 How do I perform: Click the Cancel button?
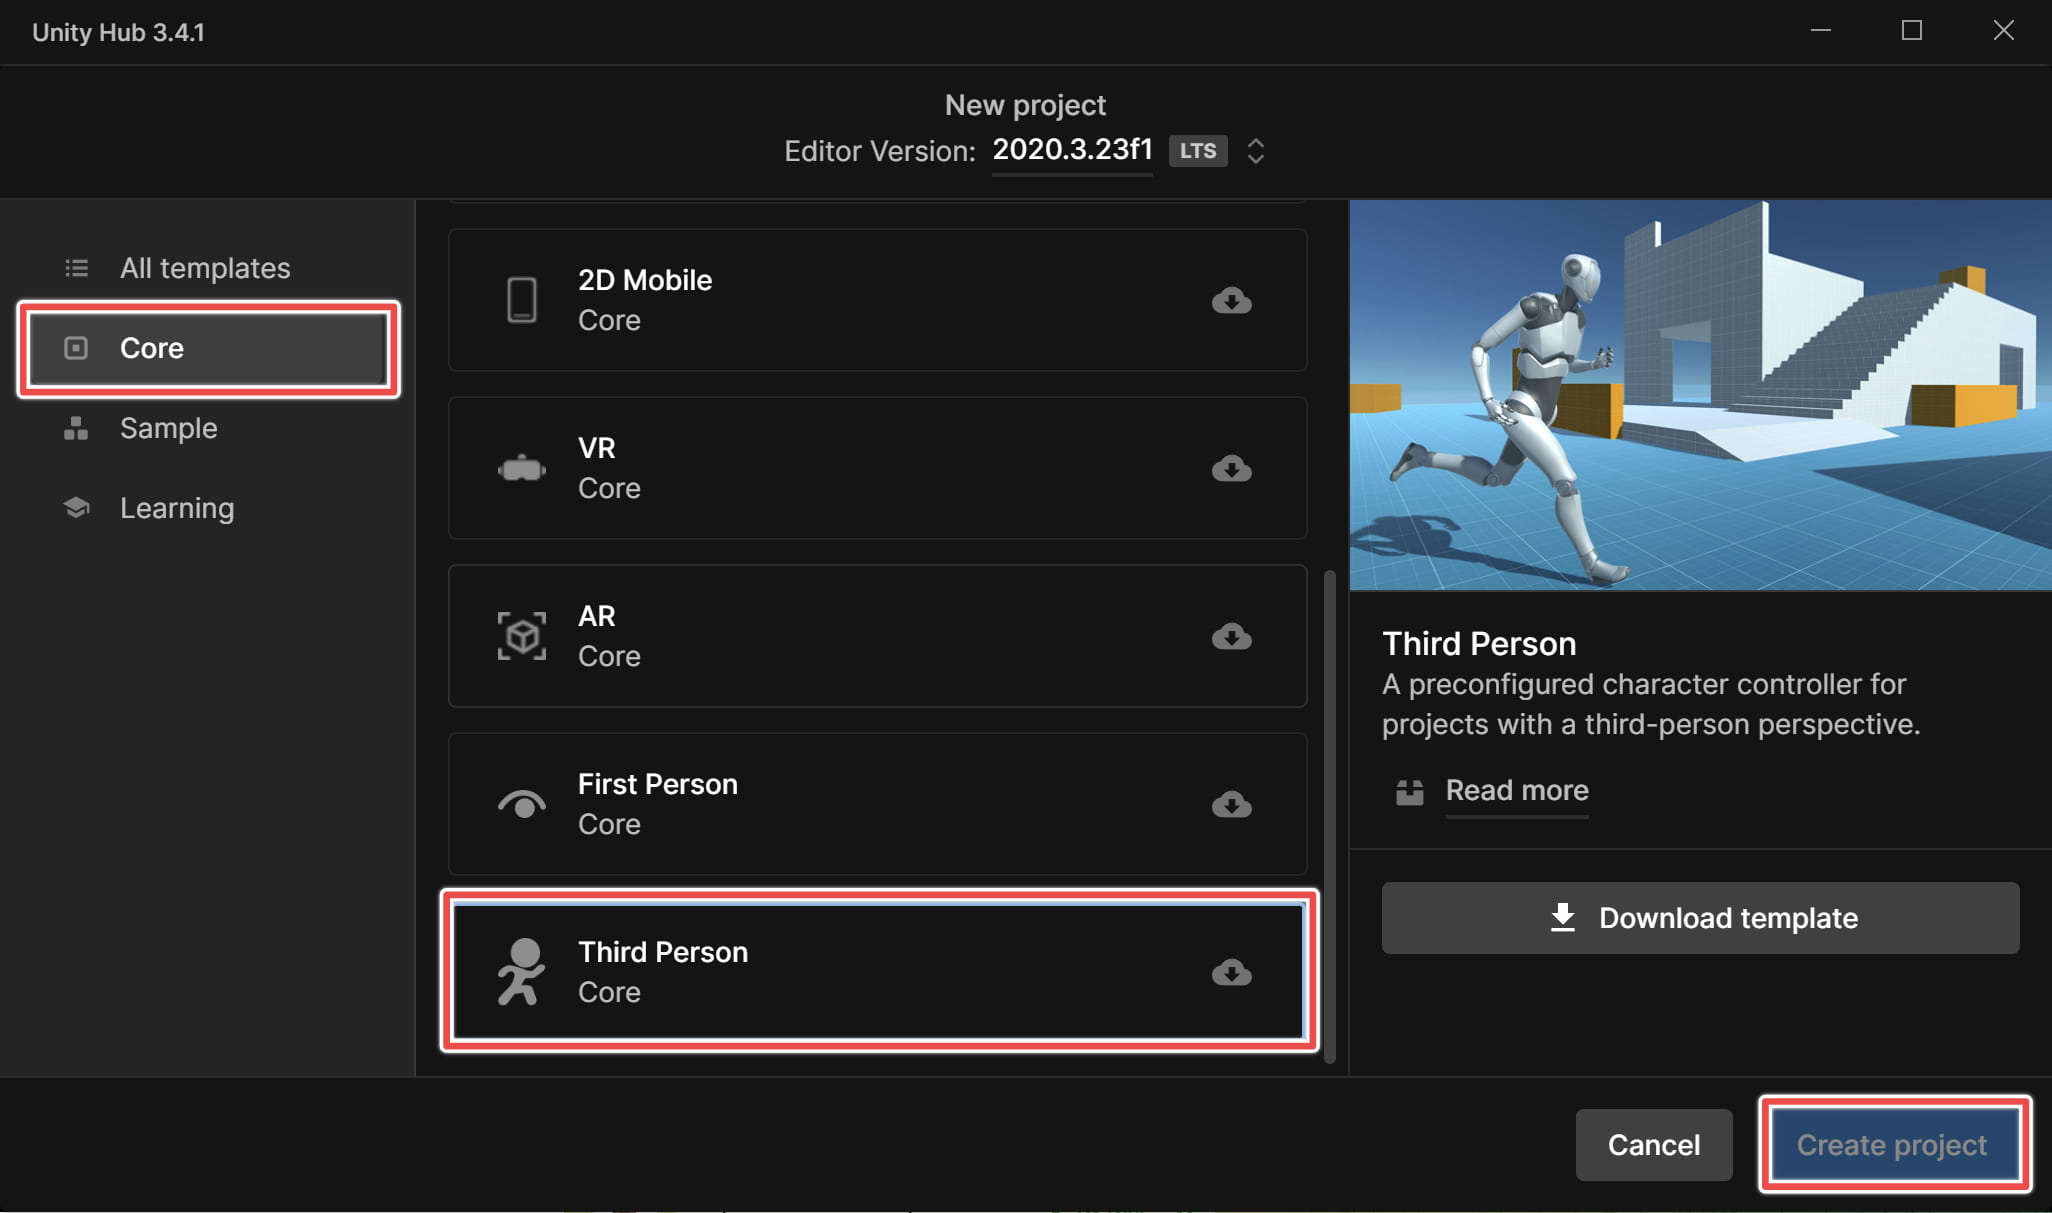pos(1654,1145)
